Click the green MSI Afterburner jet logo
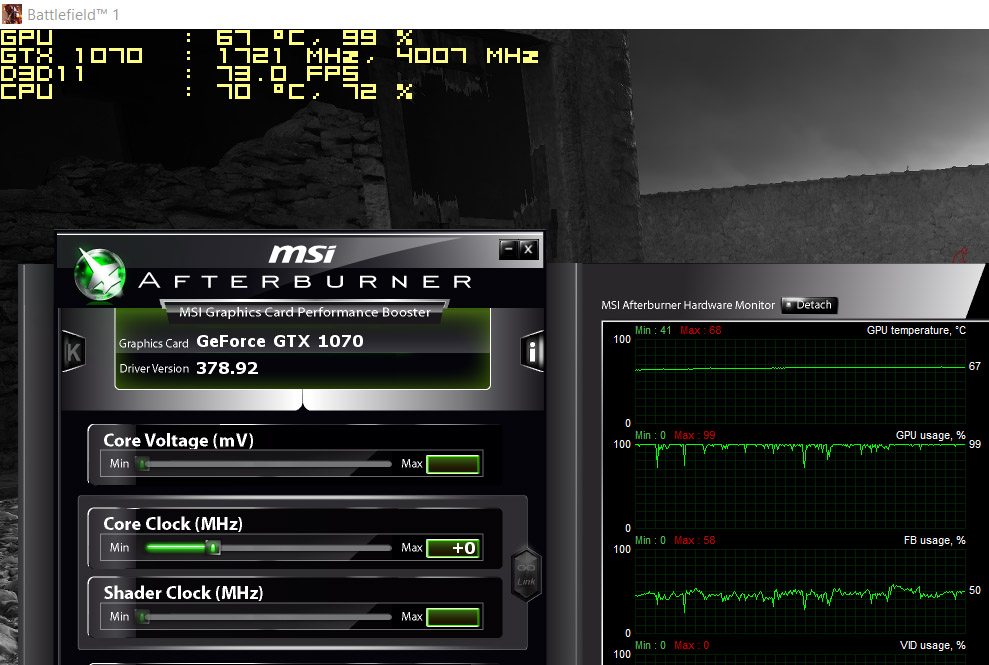989x665 pixels. (x=100, y=274)
